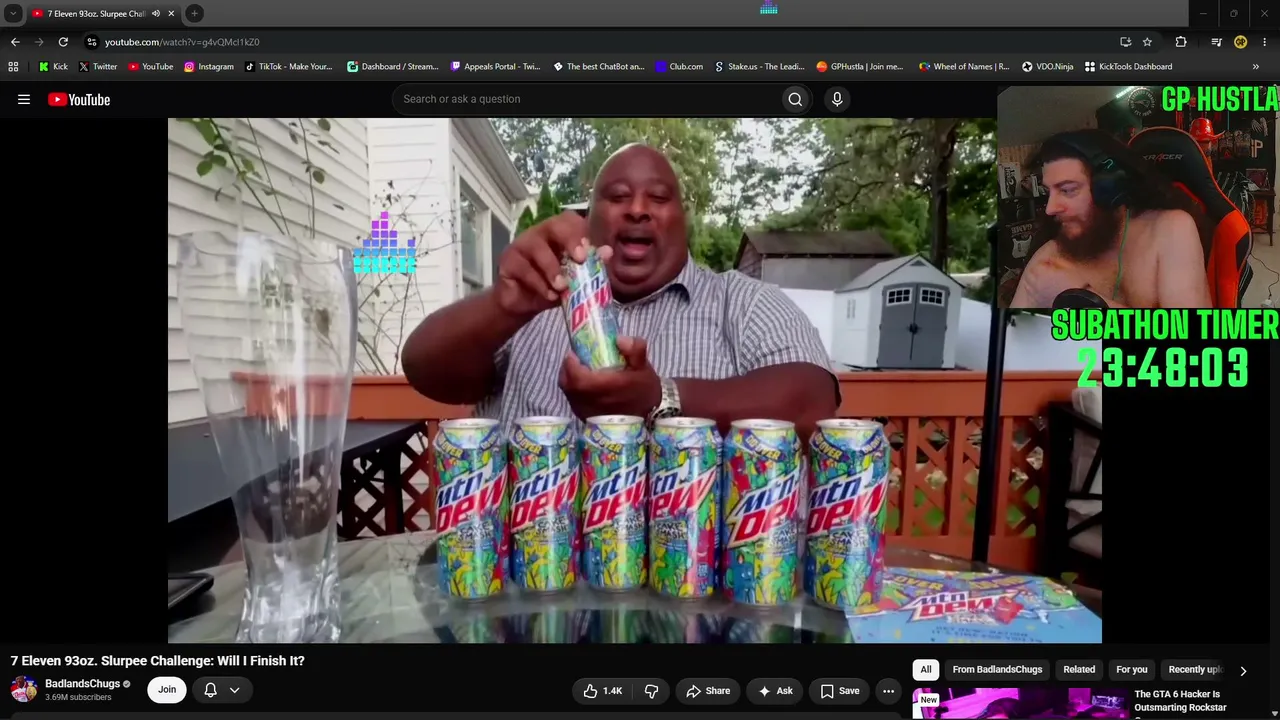Select the For you filter chip
This screenshot has height=720, width=1280.
tap(1132, 670)
